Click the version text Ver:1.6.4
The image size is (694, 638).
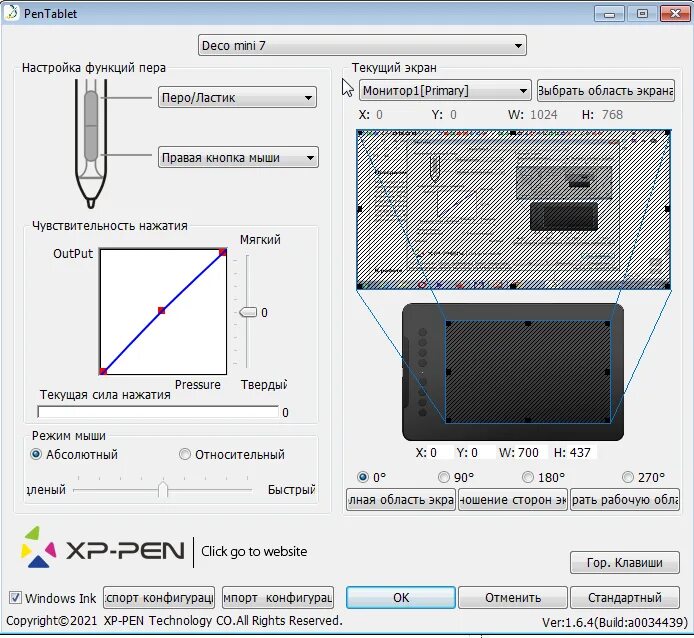point(615,623)
